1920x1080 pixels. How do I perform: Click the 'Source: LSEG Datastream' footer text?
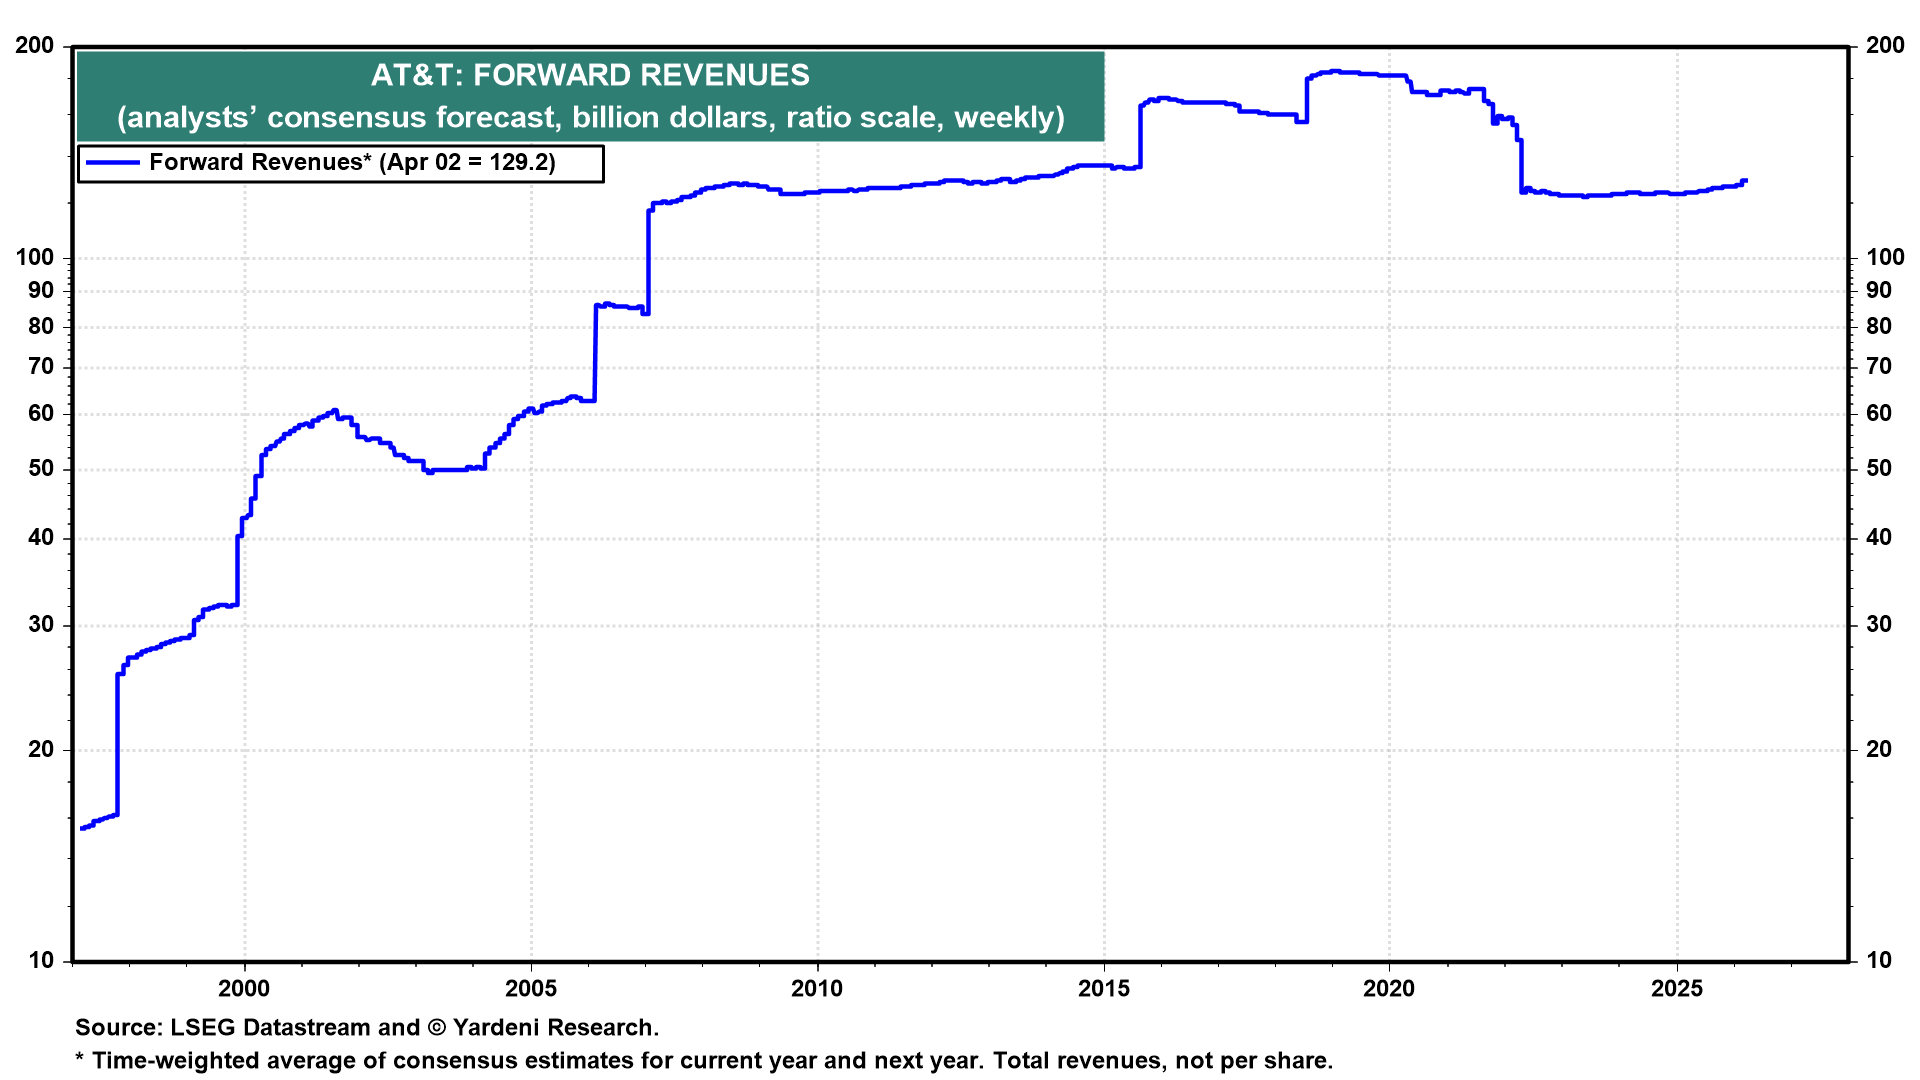coord(367,1028)
